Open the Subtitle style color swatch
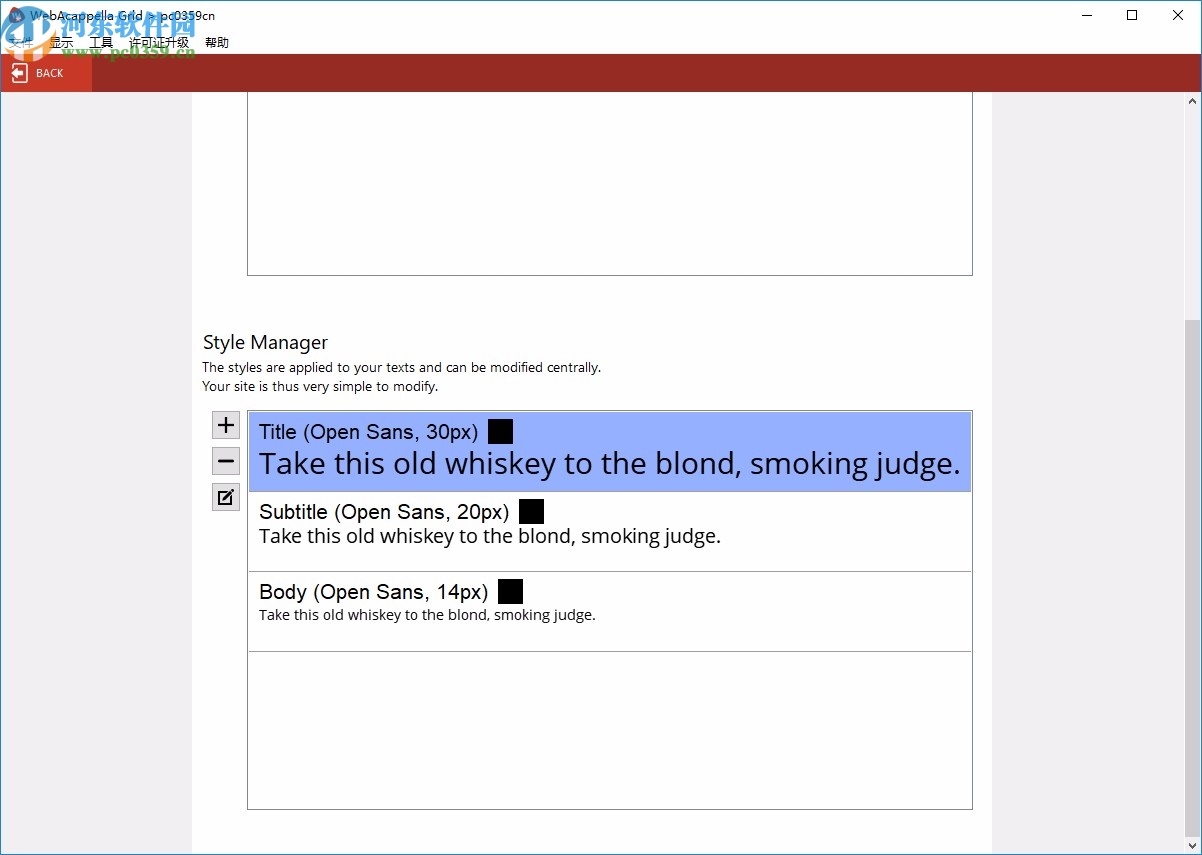Screen dimensions: 1202x855 tap(531, 512)
